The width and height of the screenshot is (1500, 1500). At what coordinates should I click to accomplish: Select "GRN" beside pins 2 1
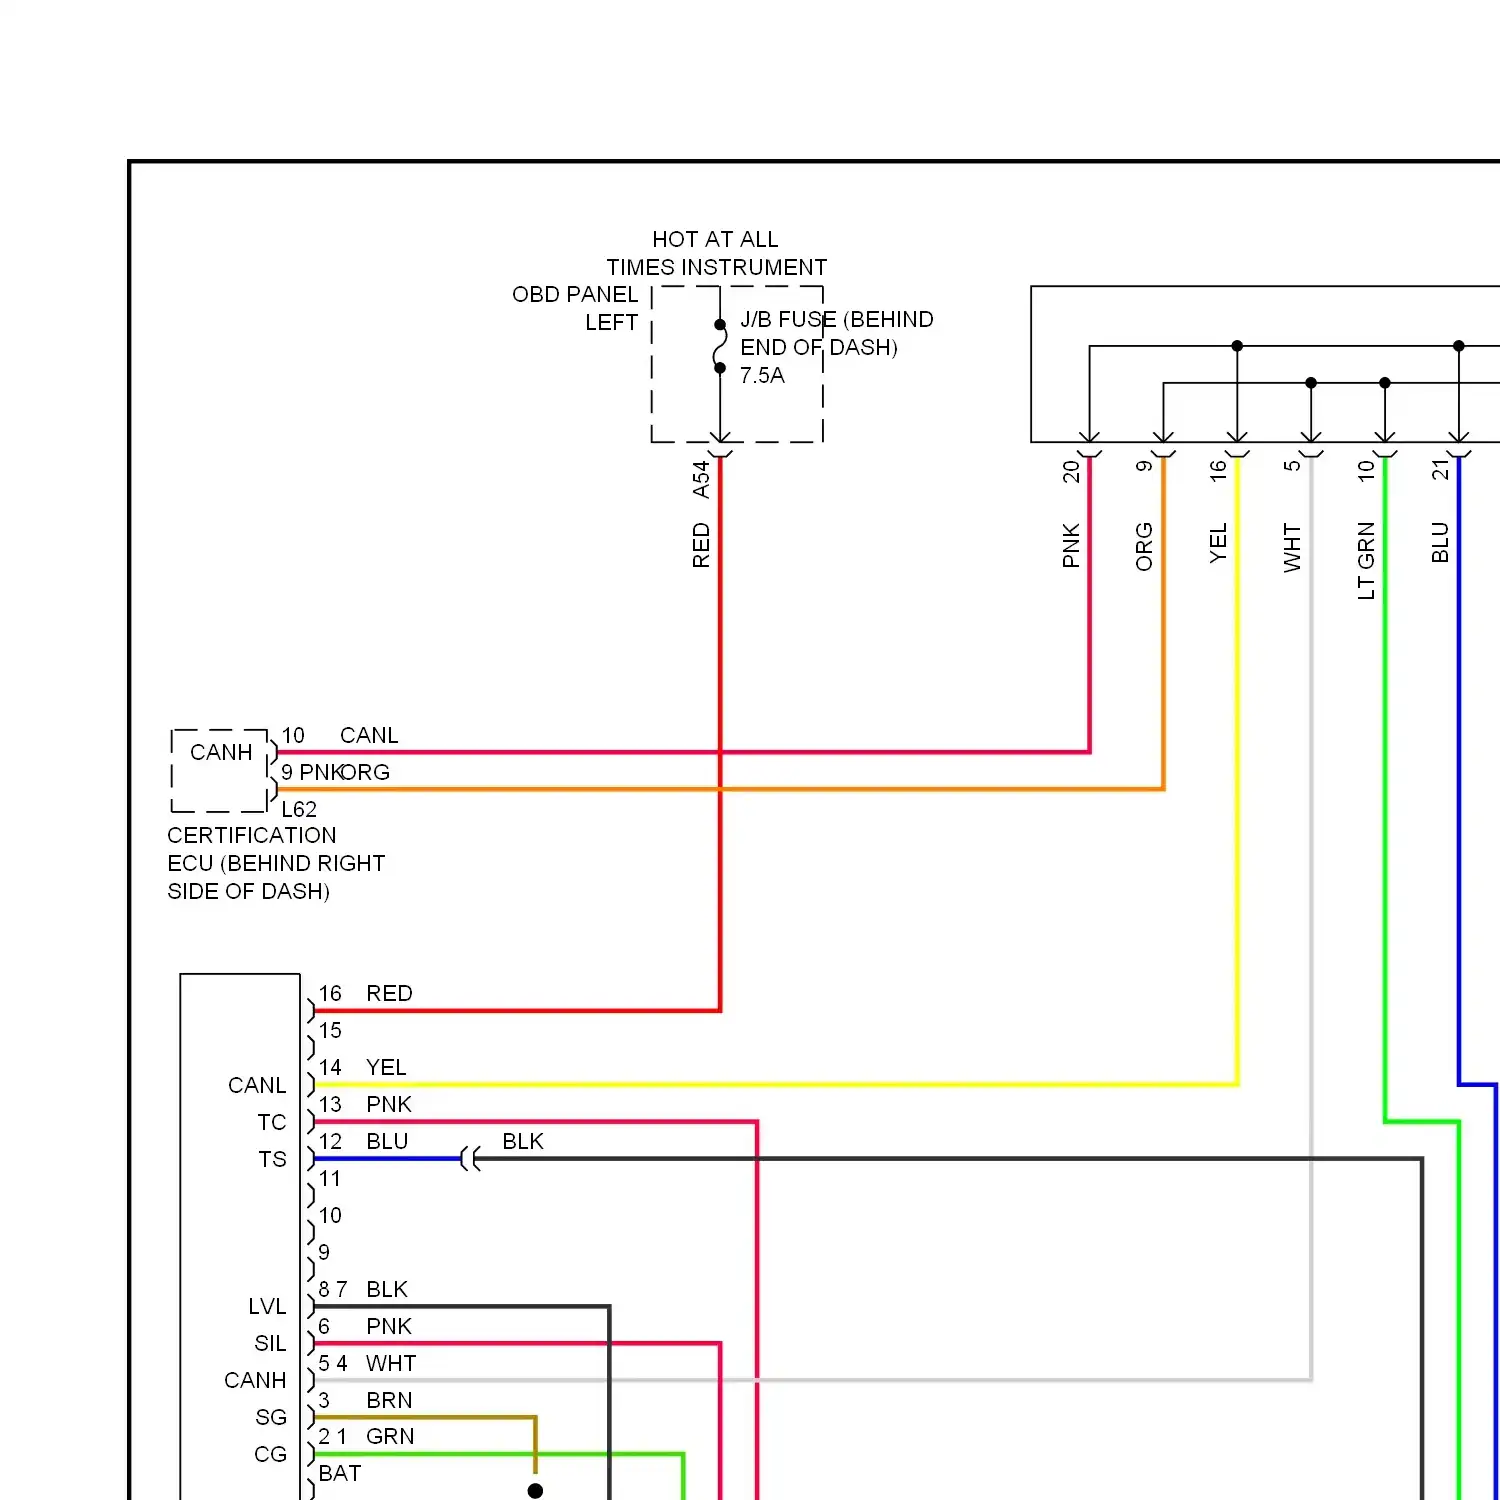point(390,1436)
